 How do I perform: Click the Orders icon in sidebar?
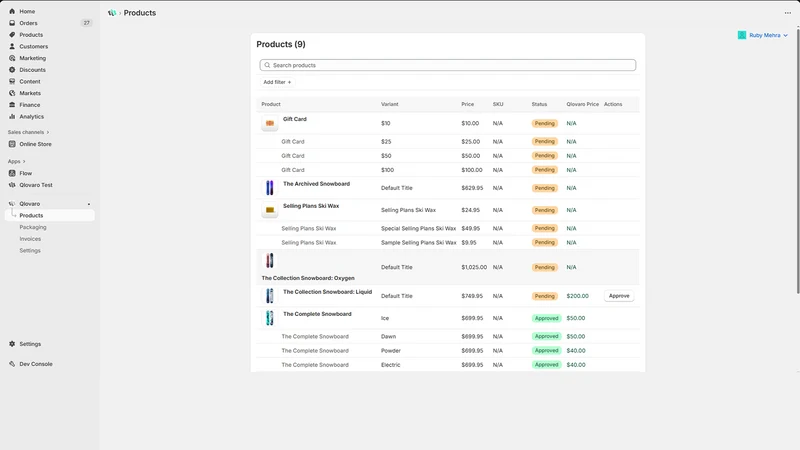click(x=12, y=23)
